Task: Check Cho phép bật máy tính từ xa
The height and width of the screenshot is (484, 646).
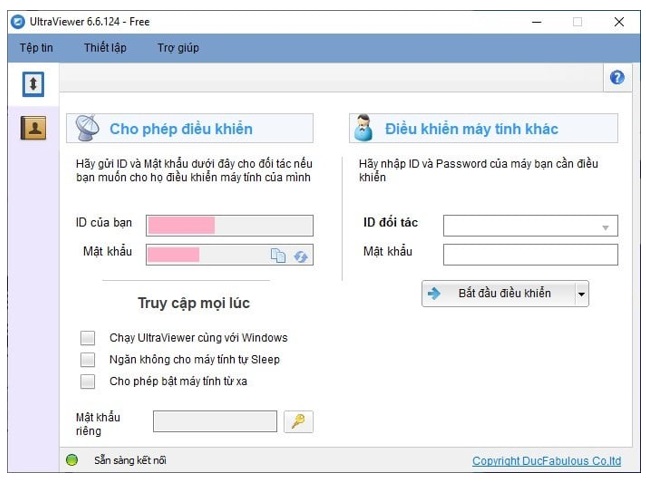Action: tap(88, 381)
